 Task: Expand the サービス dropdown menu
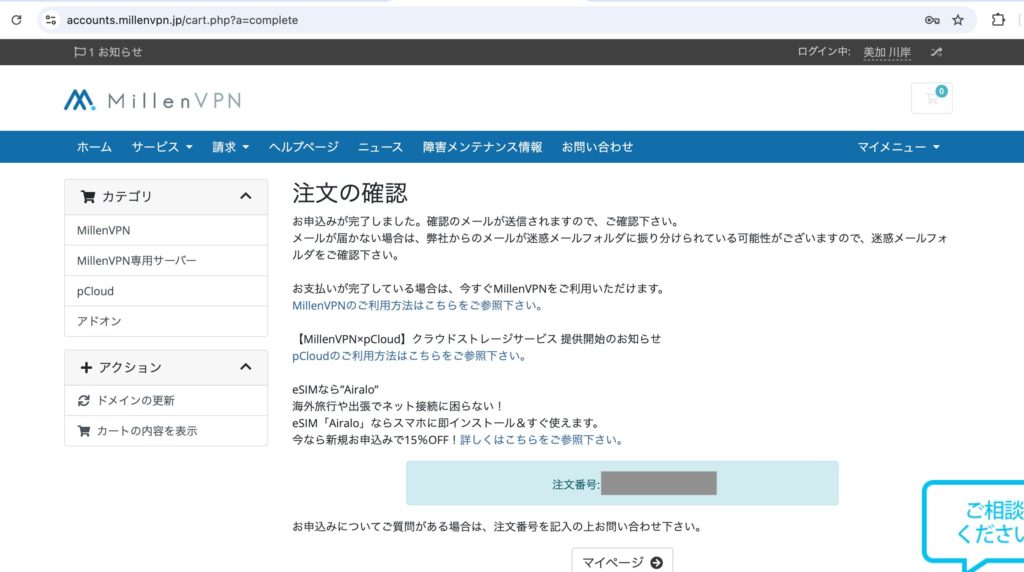[162, 147]
